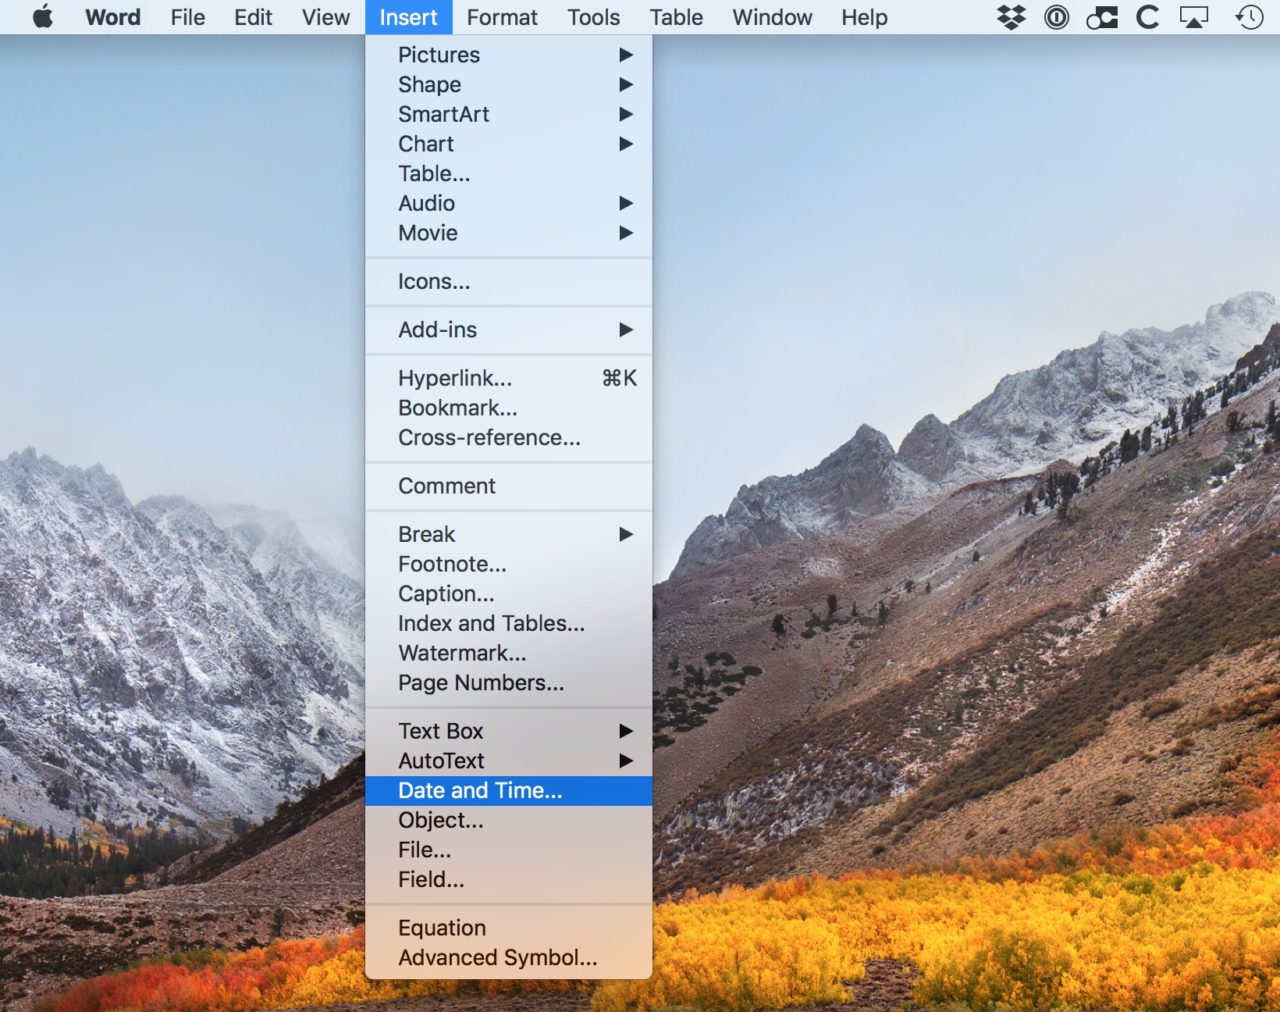Screen dimensions: 1280x1012
Task: Expand the AutoText submenu
Action: (509, 761)
